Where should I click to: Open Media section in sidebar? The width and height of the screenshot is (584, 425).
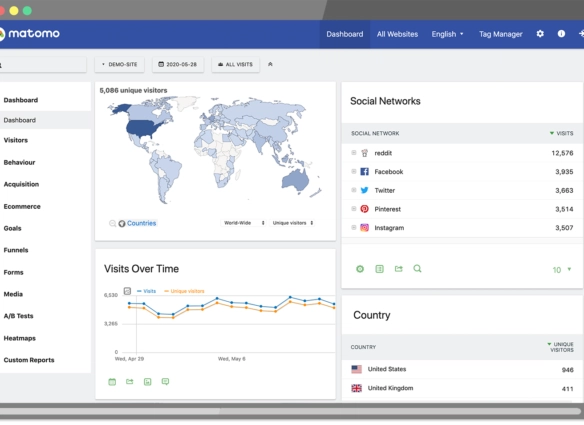13,294
